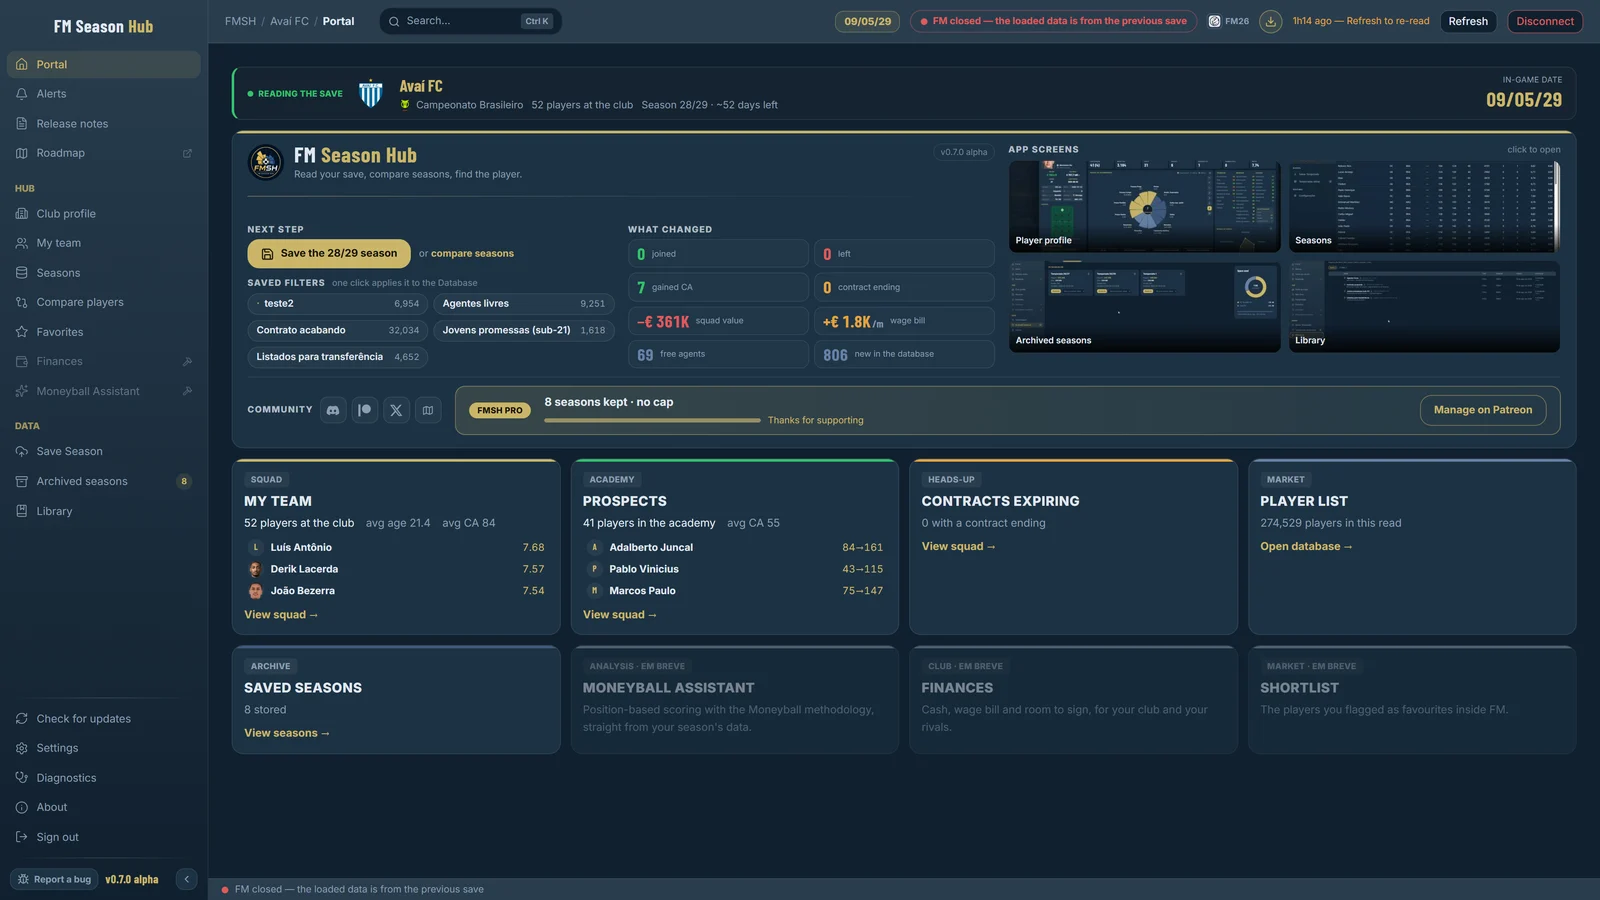Viewport: 1600px width, 900px height.
Task: Click Check for updates
Action: tap(104, 719)
